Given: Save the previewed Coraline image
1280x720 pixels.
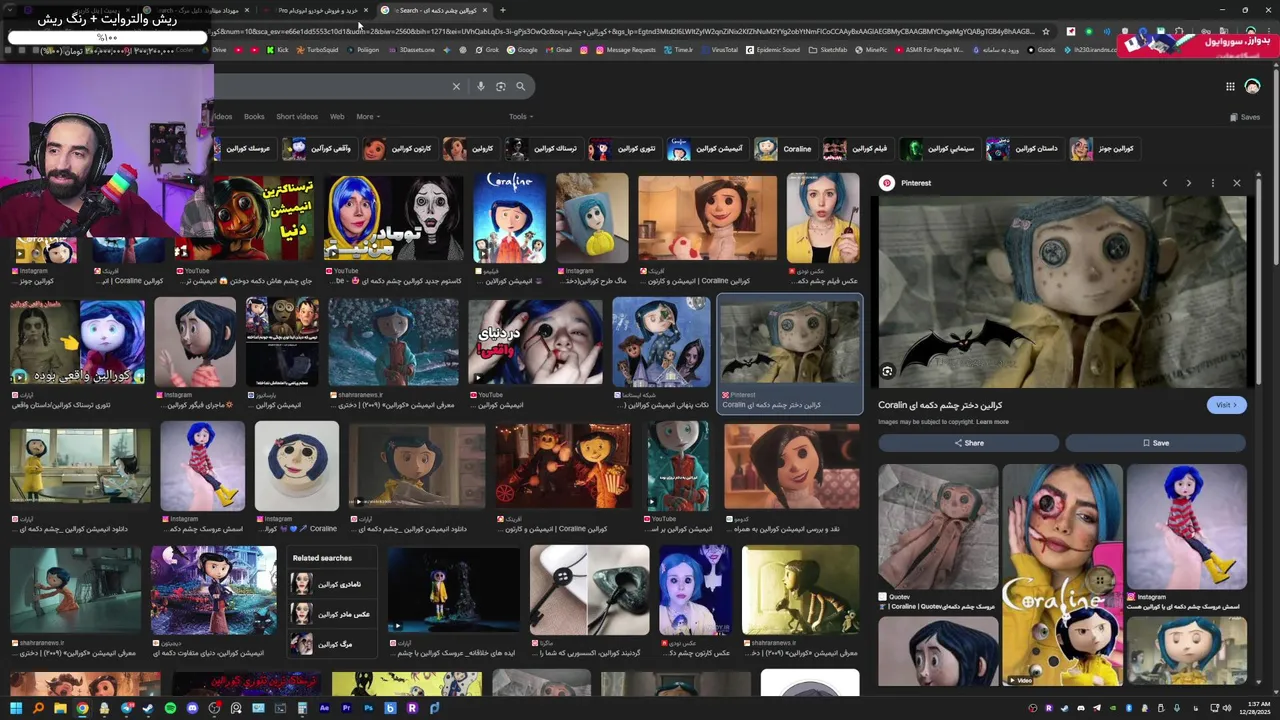Looking at the screenshot, I should pos(1155,443).
